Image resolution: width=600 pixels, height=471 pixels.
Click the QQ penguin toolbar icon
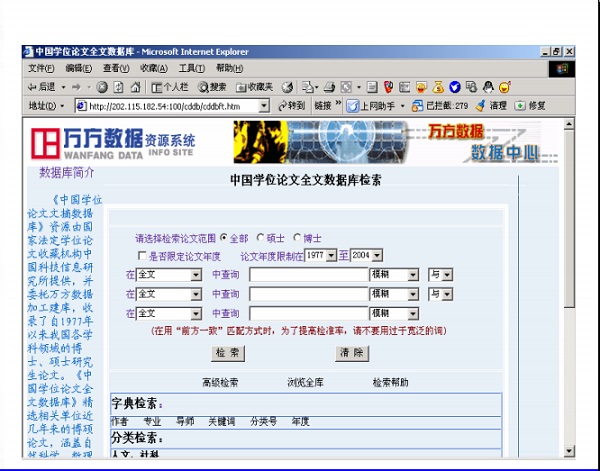coord(488,87)
